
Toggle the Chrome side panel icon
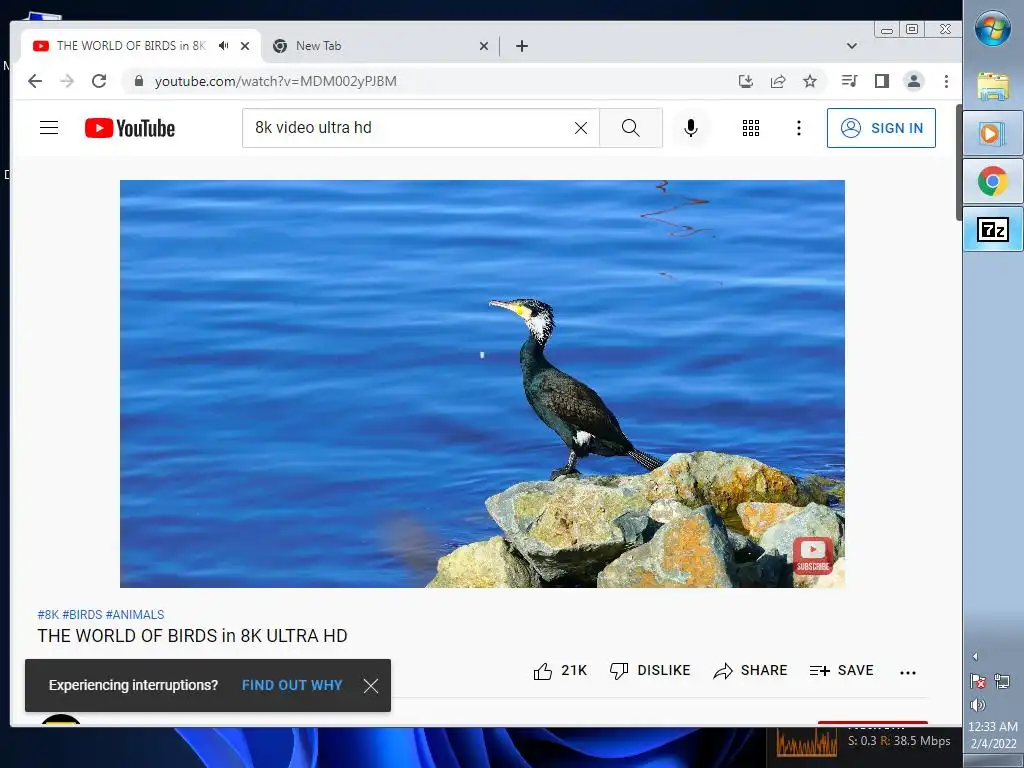[882, 81]
